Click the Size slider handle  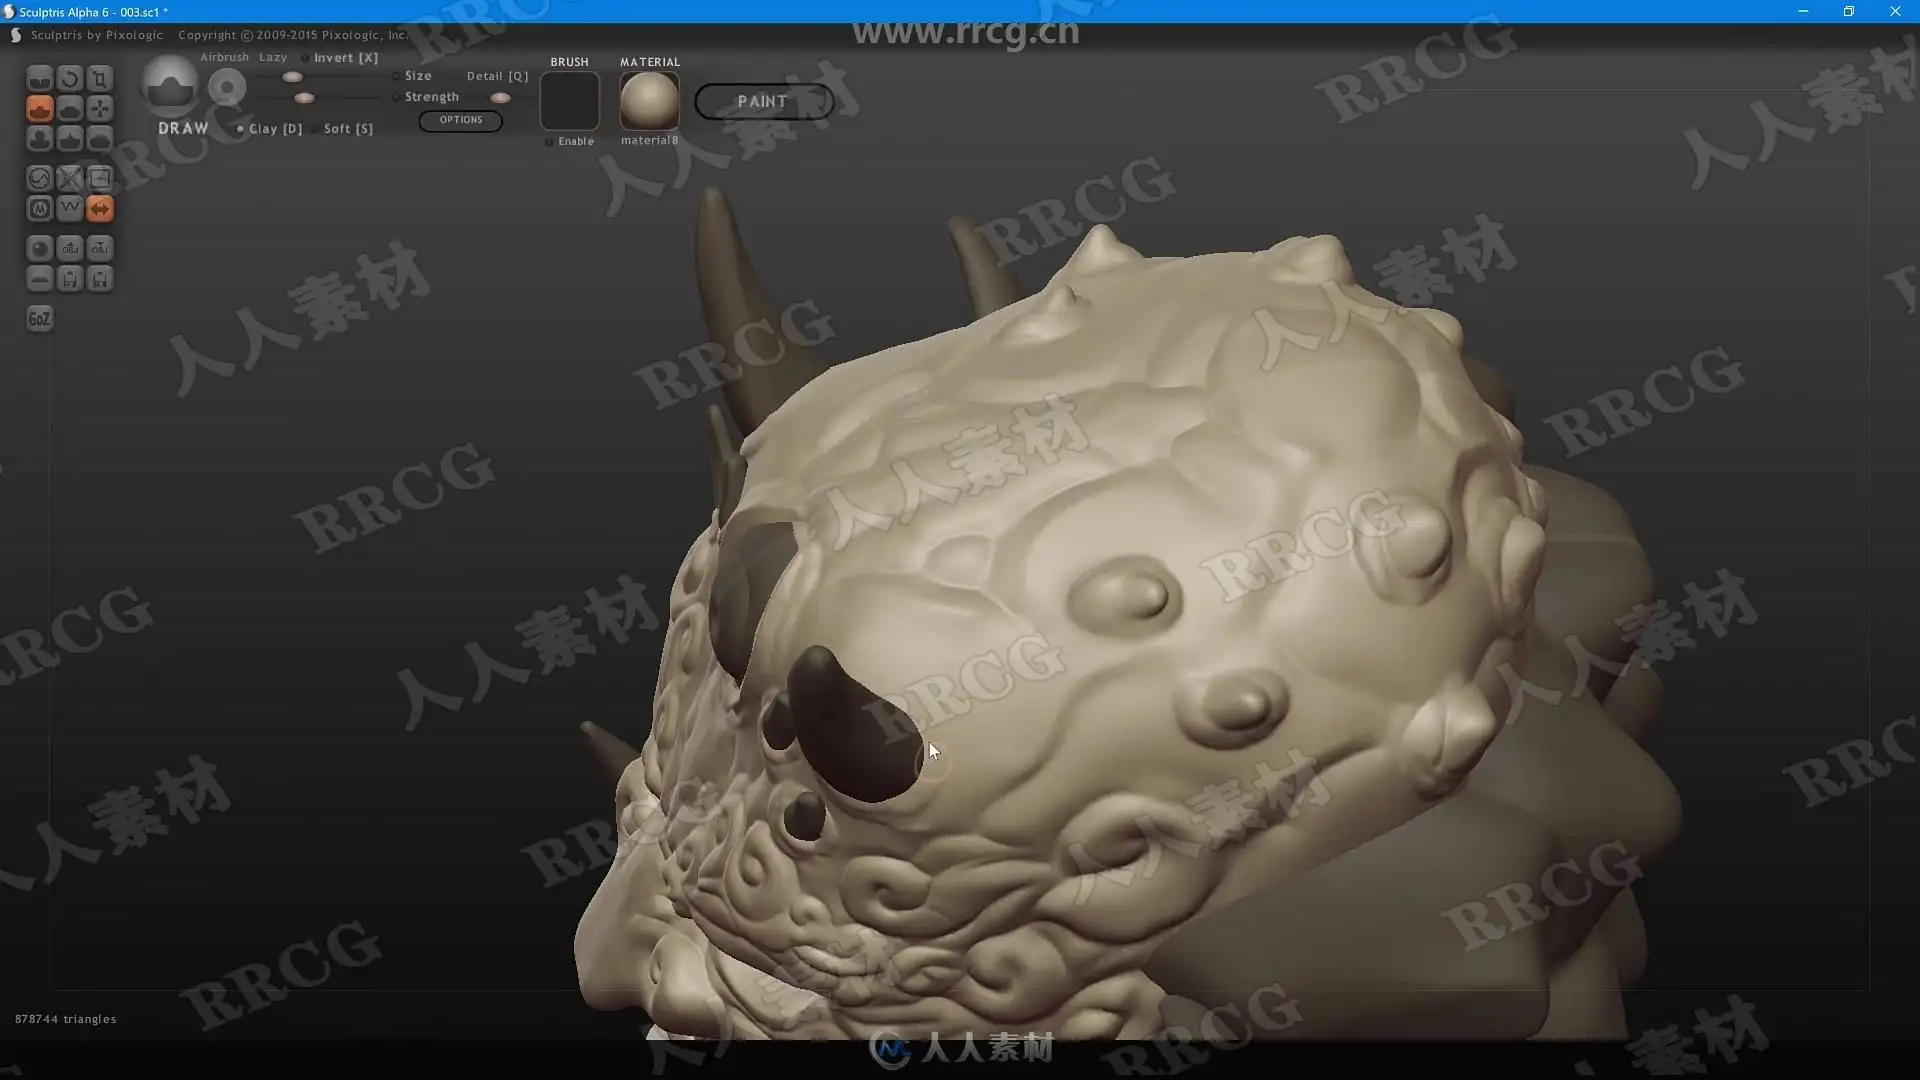point(292,77)
